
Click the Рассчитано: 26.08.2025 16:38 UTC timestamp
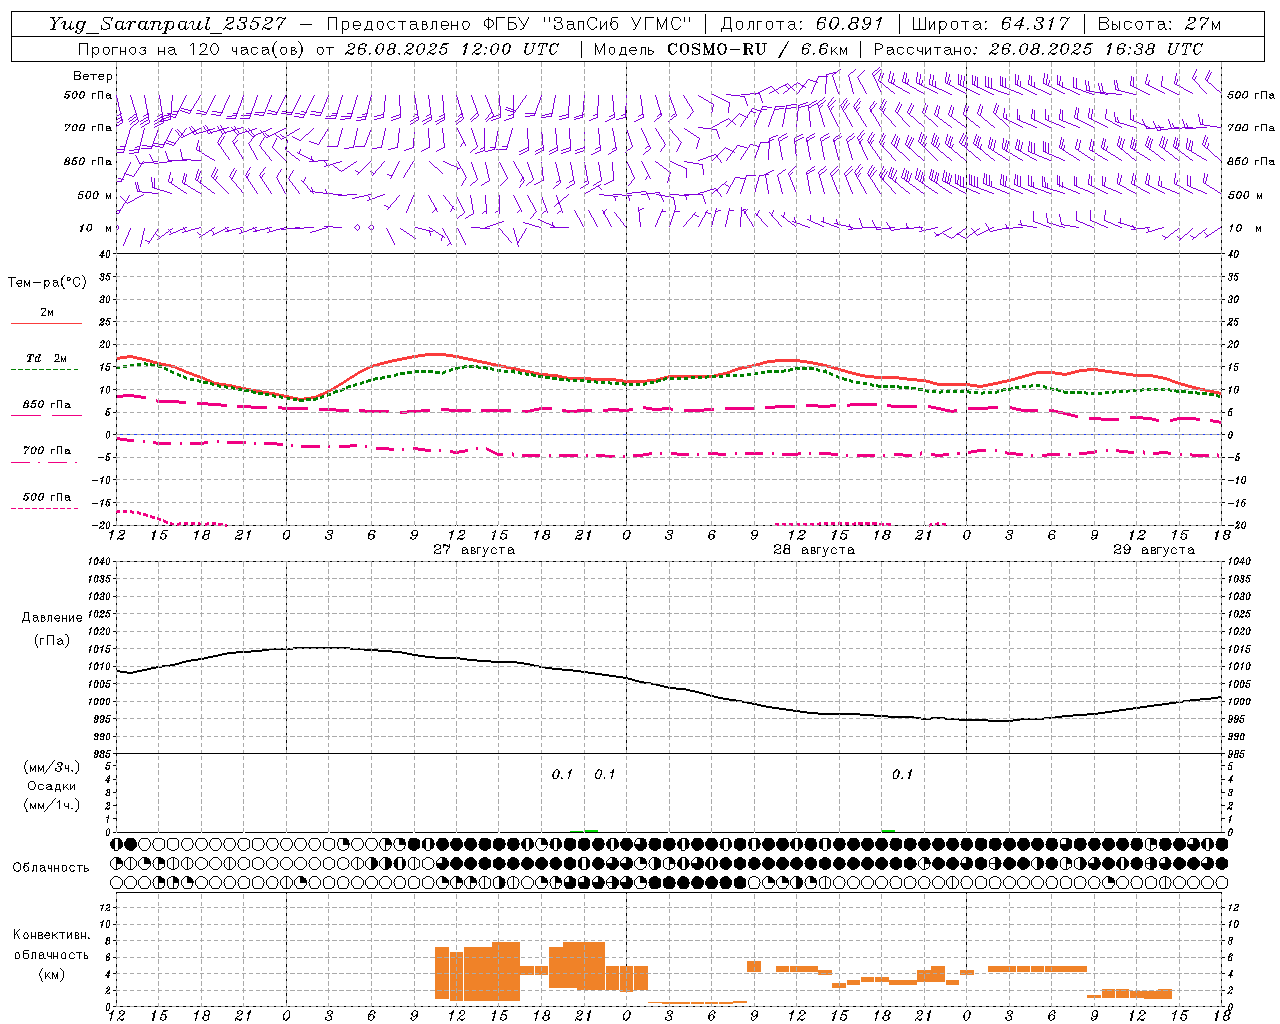[1038, 49]
